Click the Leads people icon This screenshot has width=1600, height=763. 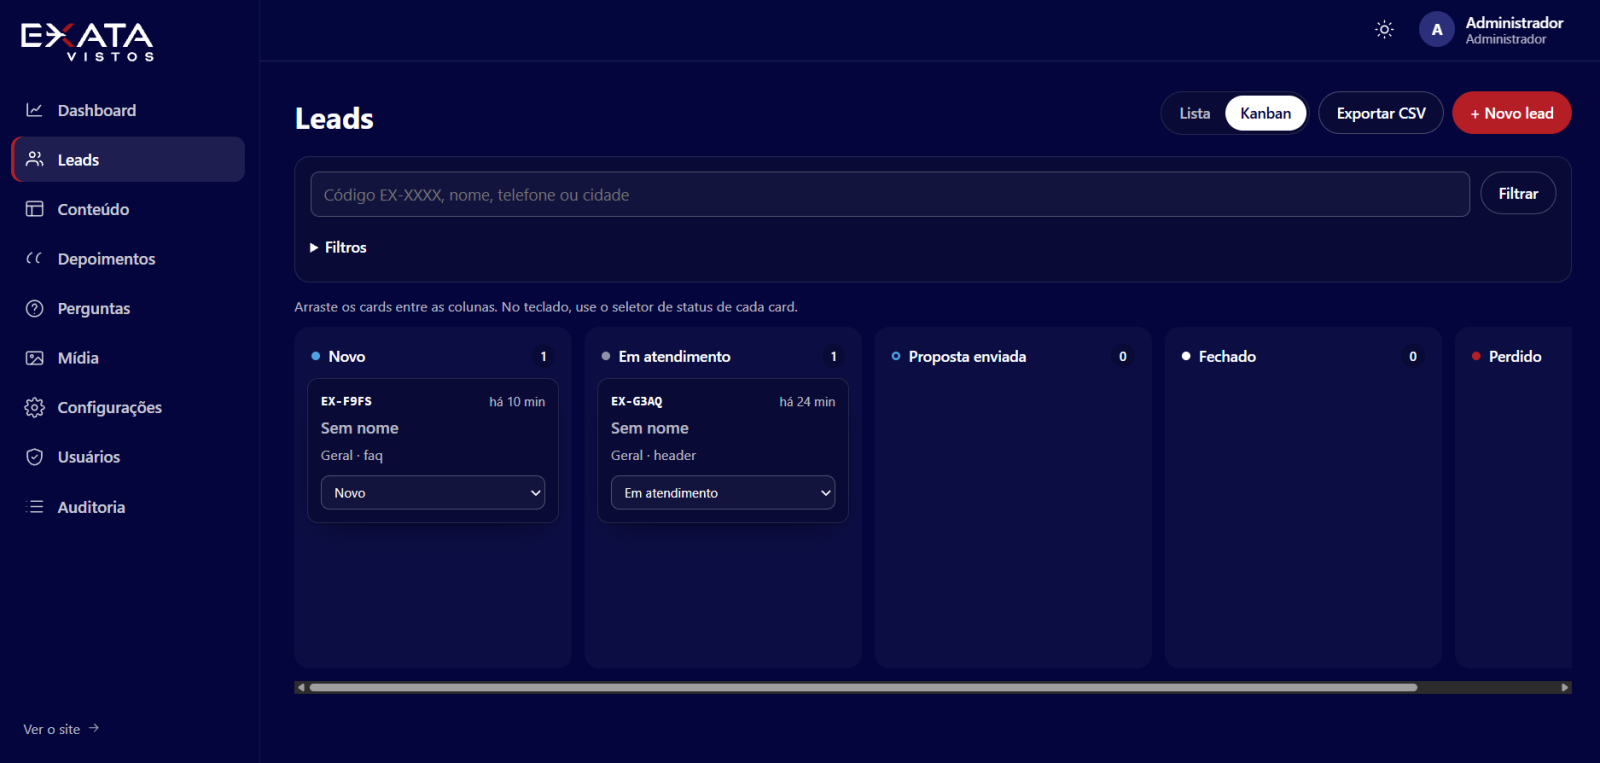[34, 159]
